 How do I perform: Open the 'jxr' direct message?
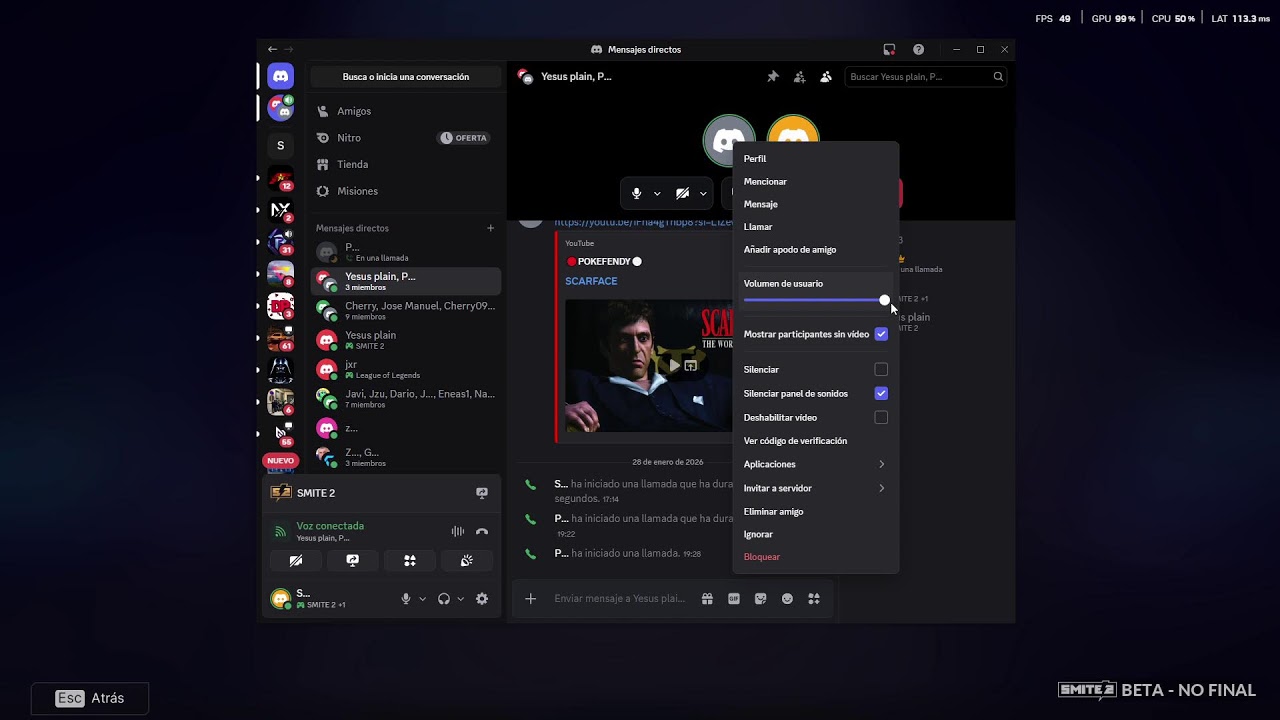406,370
